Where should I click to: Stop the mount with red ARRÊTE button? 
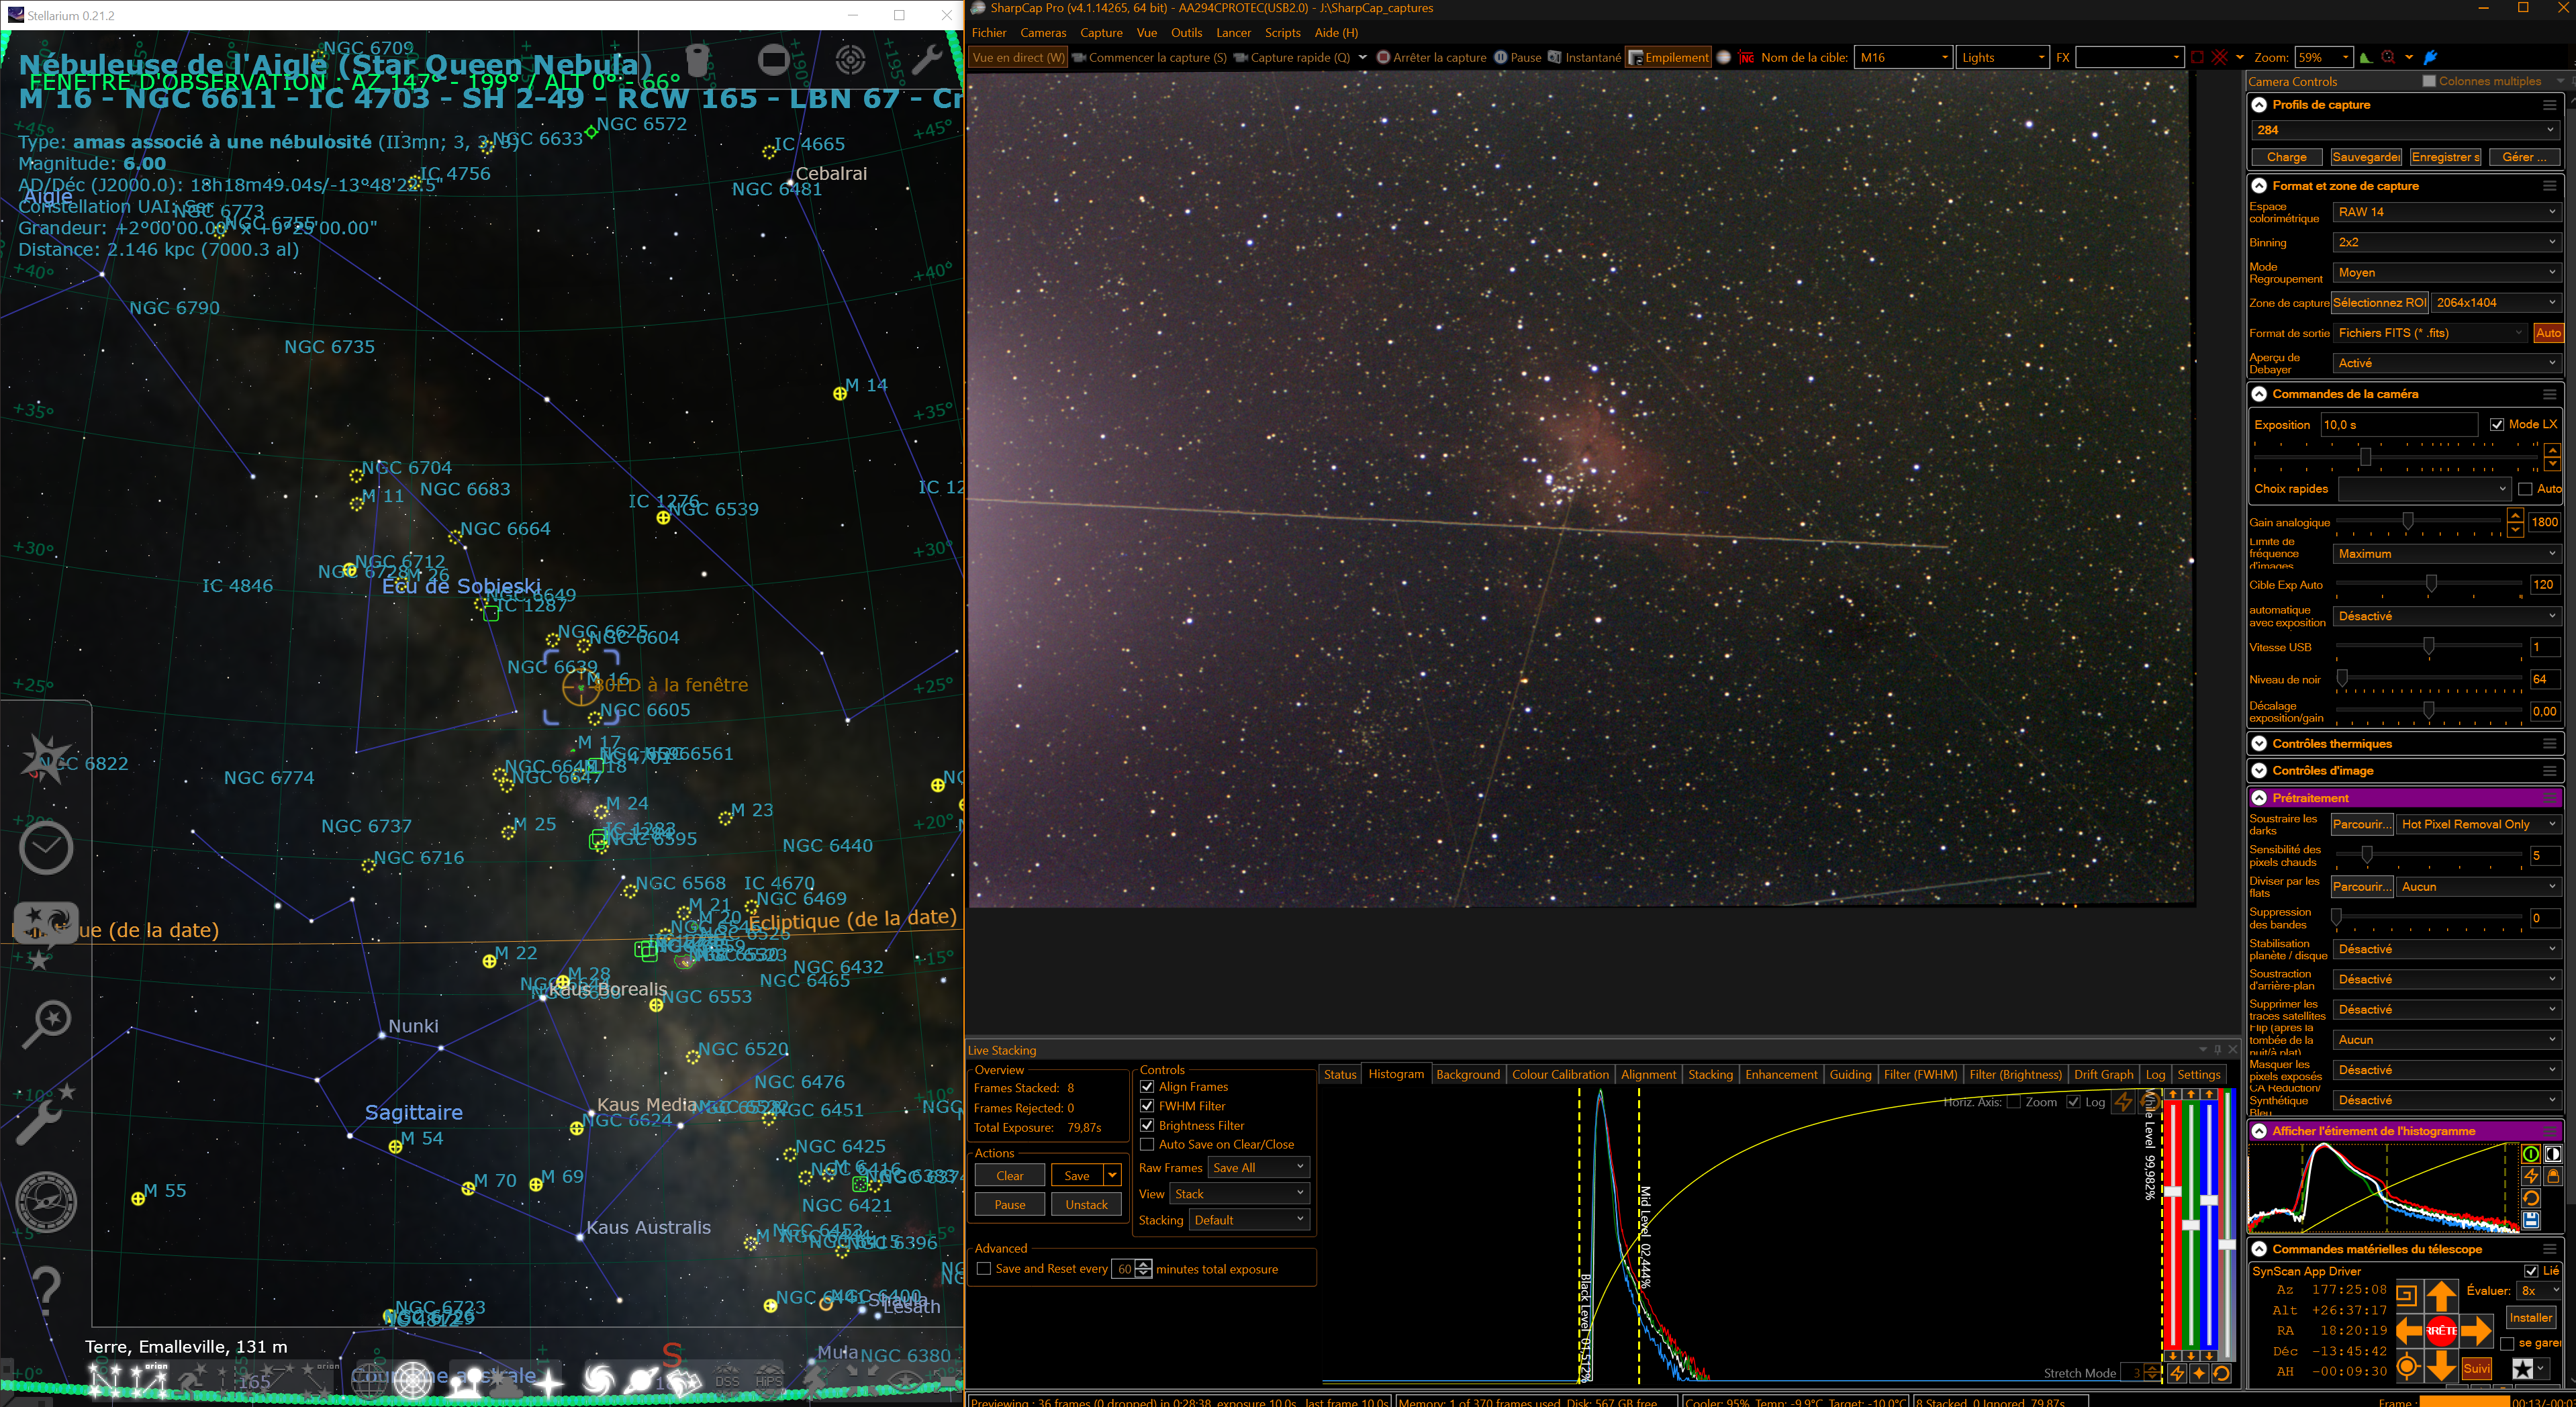[2441, 1331]
